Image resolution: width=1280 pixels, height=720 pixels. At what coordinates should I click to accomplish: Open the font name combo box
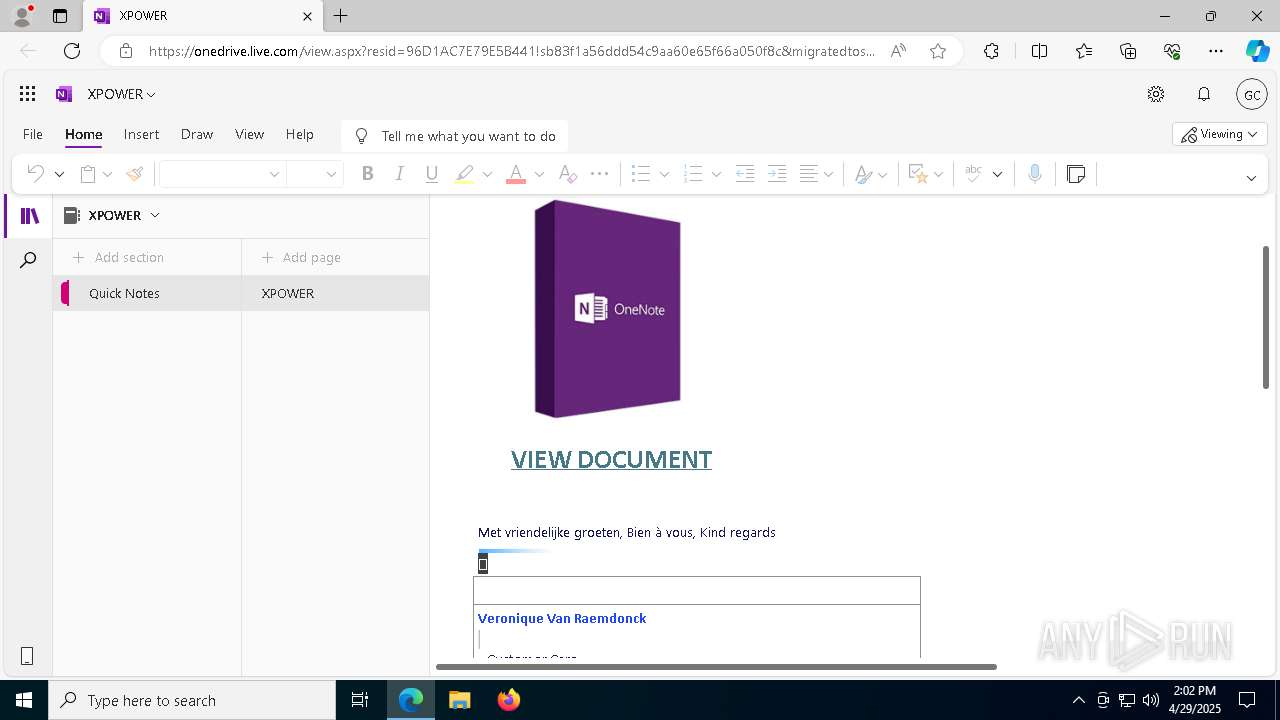pos(222,173)
